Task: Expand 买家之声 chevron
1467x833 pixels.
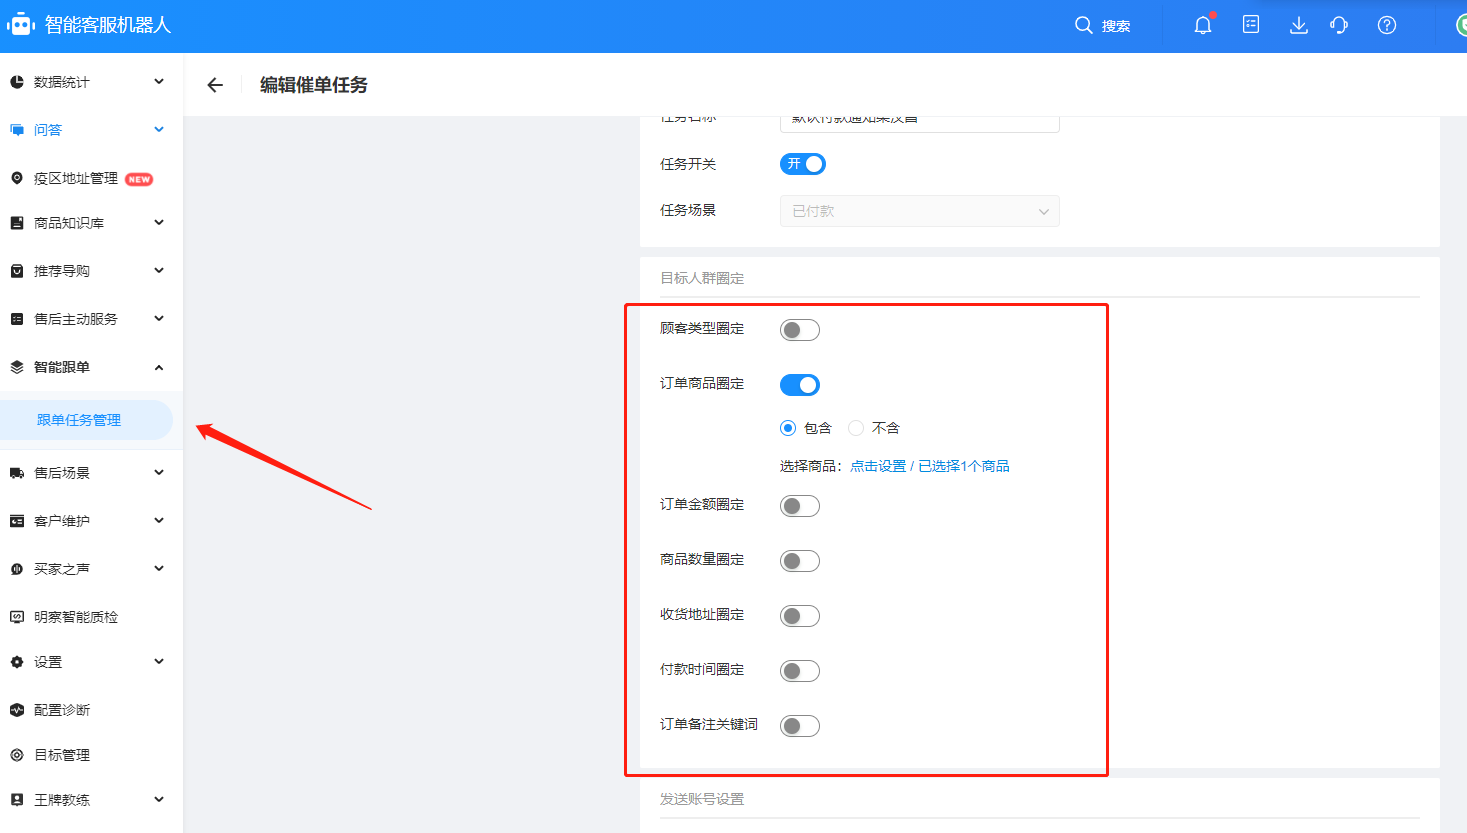Action: 159,569
